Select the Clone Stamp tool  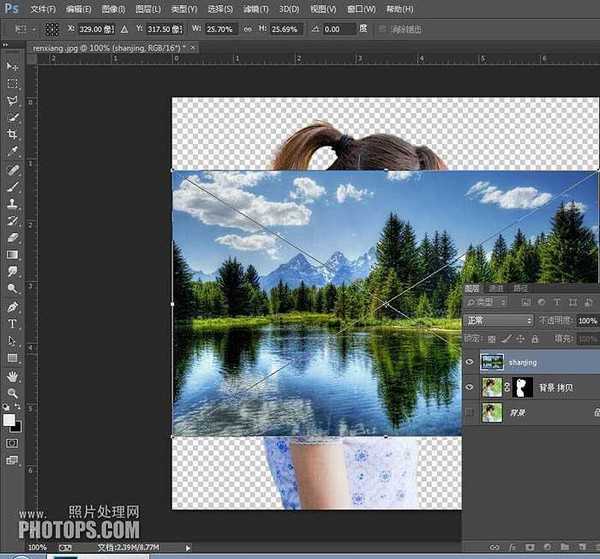pyautogui.click(x=13, y=203)
